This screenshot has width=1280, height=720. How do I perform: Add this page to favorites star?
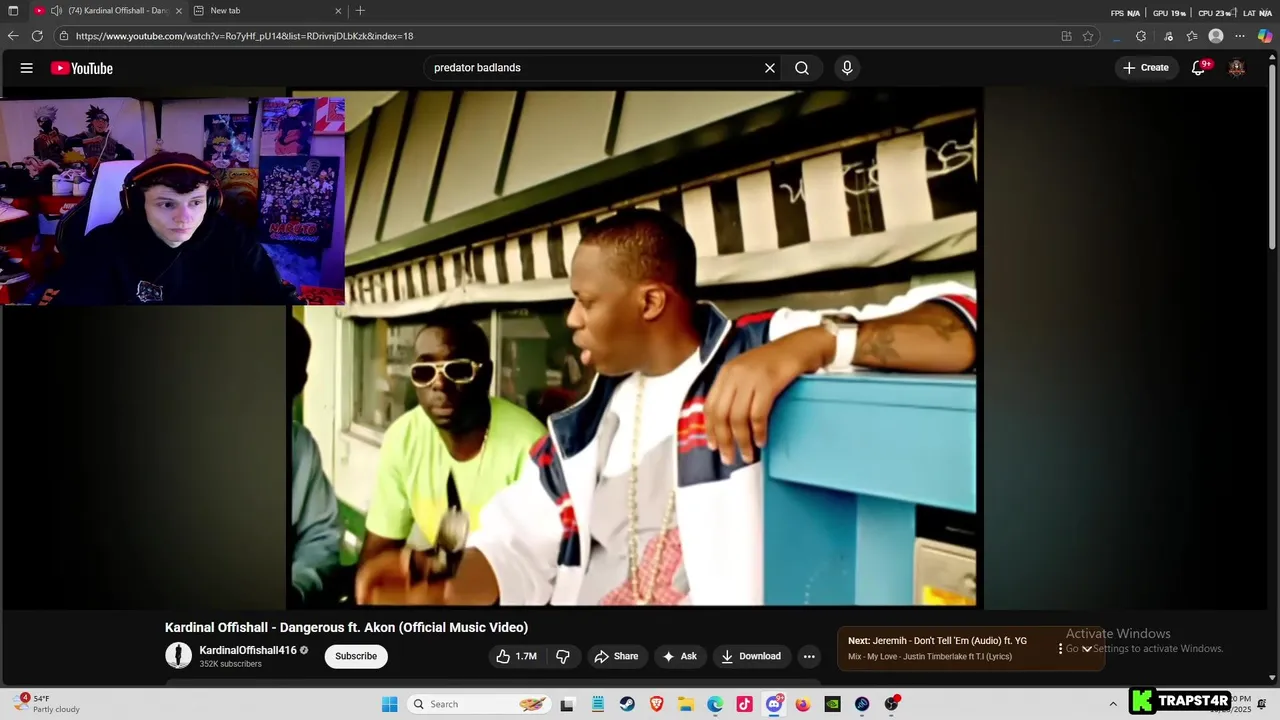pos(1088,36)
